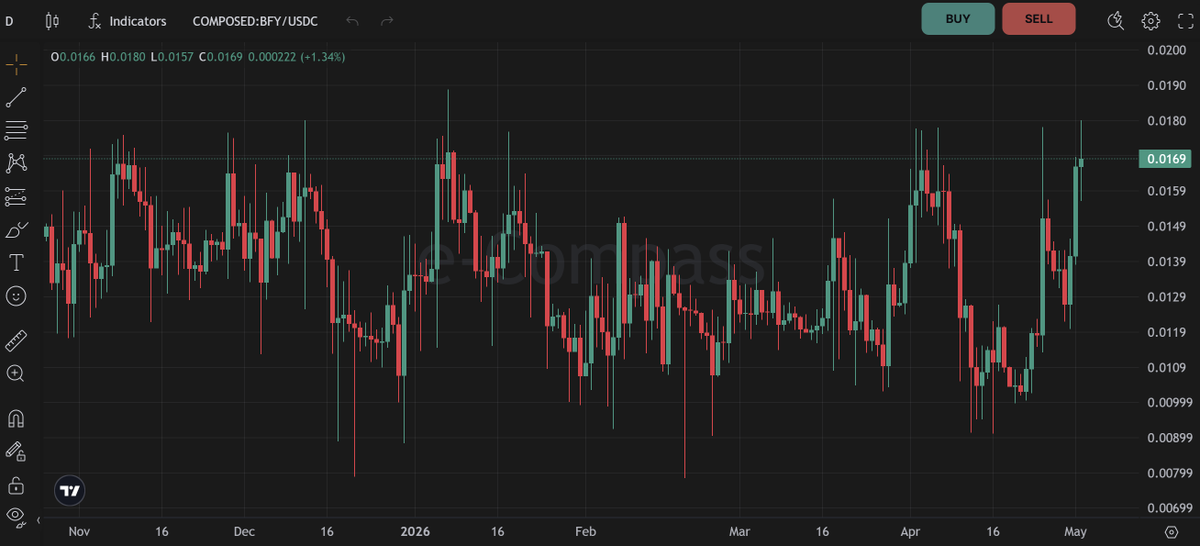Image resolution: width=1200 pixels, height=546 pixels.
Task: Click the 0.00799 price axis label
Action: (1168, 473)
